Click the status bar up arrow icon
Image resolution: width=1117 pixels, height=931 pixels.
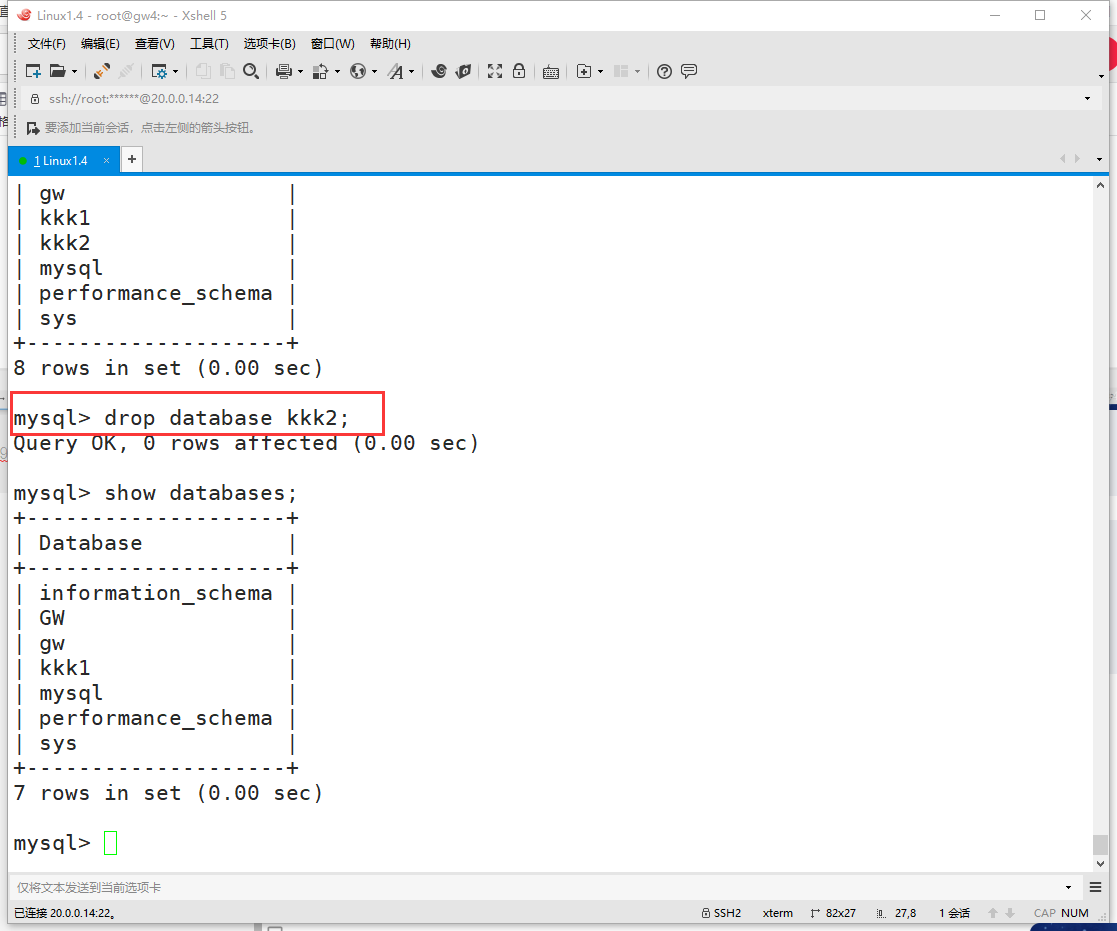pos(993,913)
